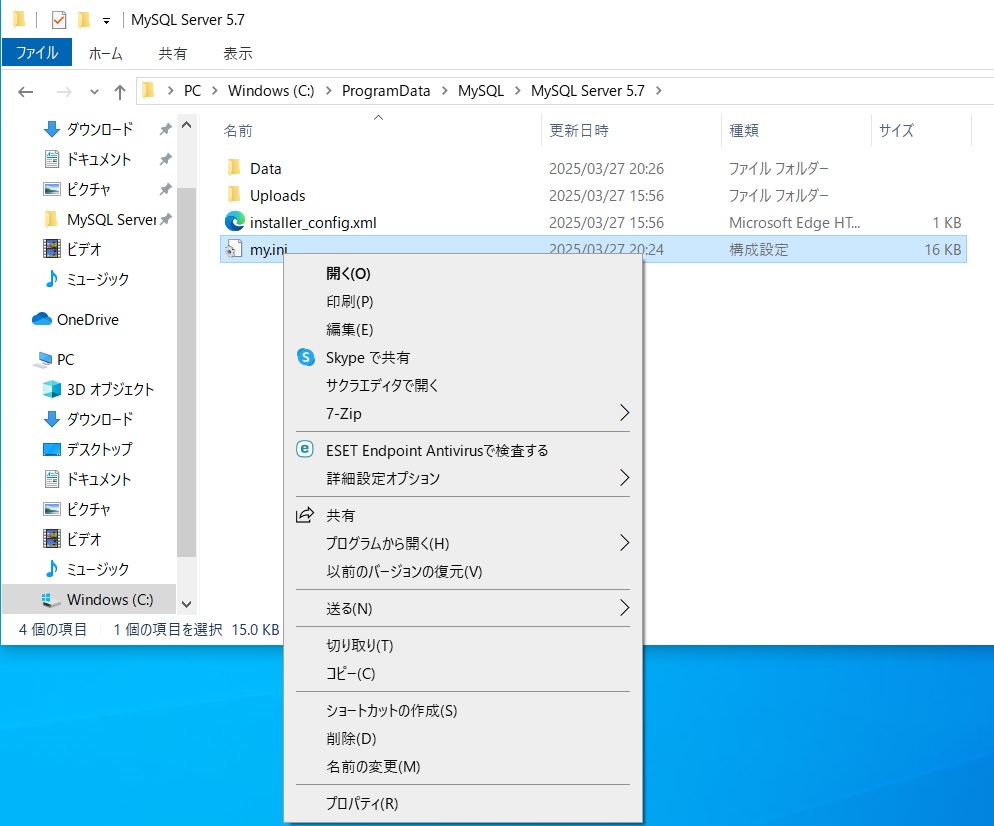Select the Uploads folder name
The image size is (994, 826).
(278, 195)
